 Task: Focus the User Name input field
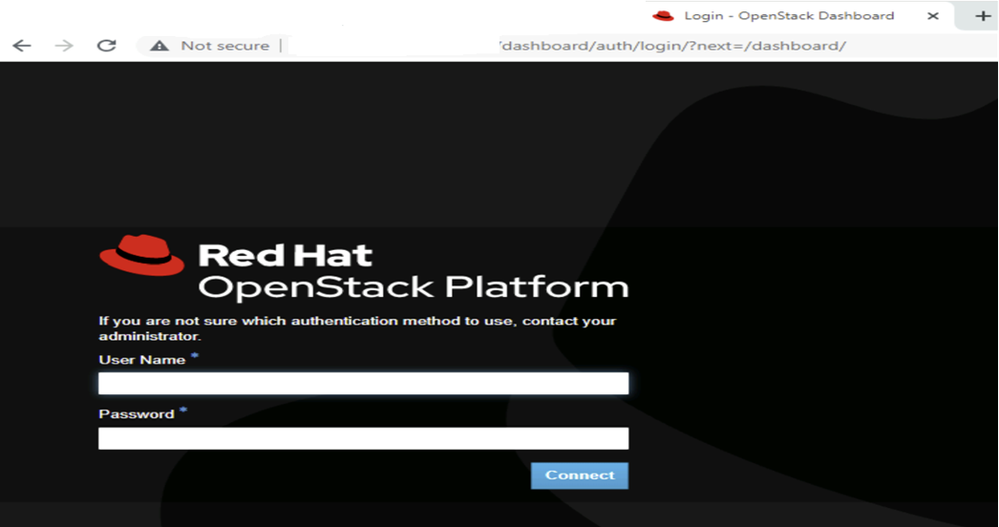[363, 384]
